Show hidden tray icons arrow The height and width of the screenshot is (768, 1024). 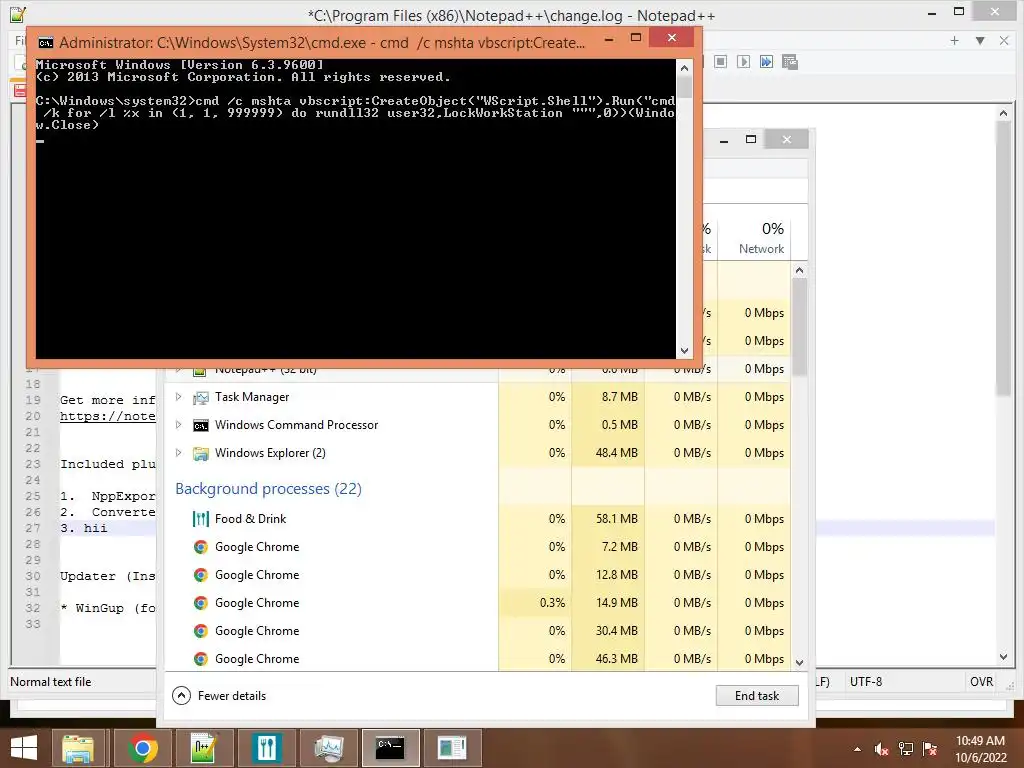(857, 749)
